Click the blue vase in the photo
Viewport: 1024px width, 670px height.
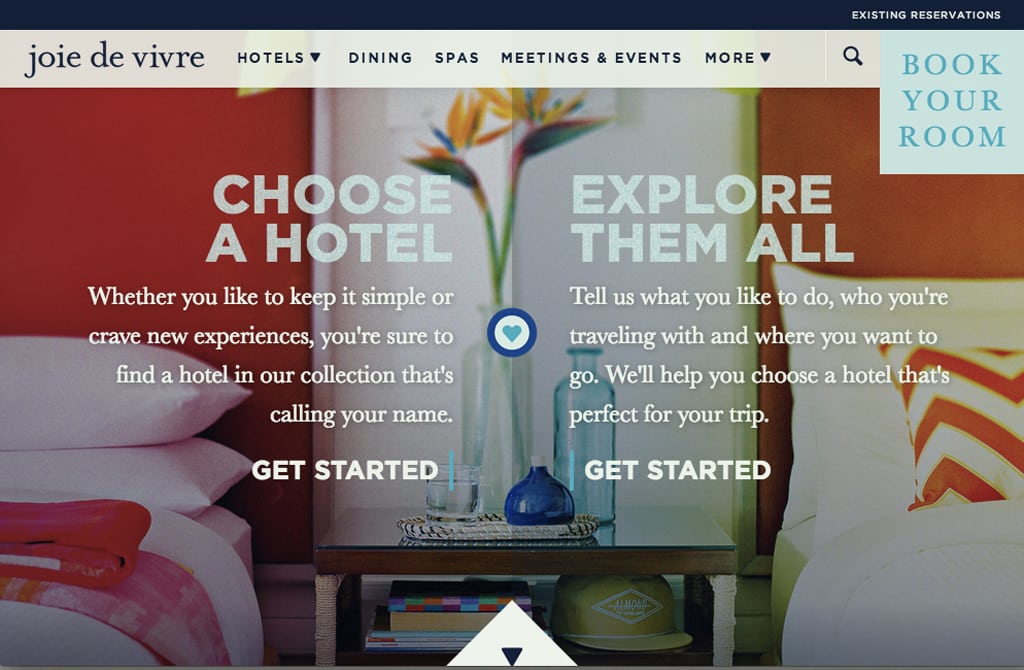pyautogui.click(x=539, y=493)
